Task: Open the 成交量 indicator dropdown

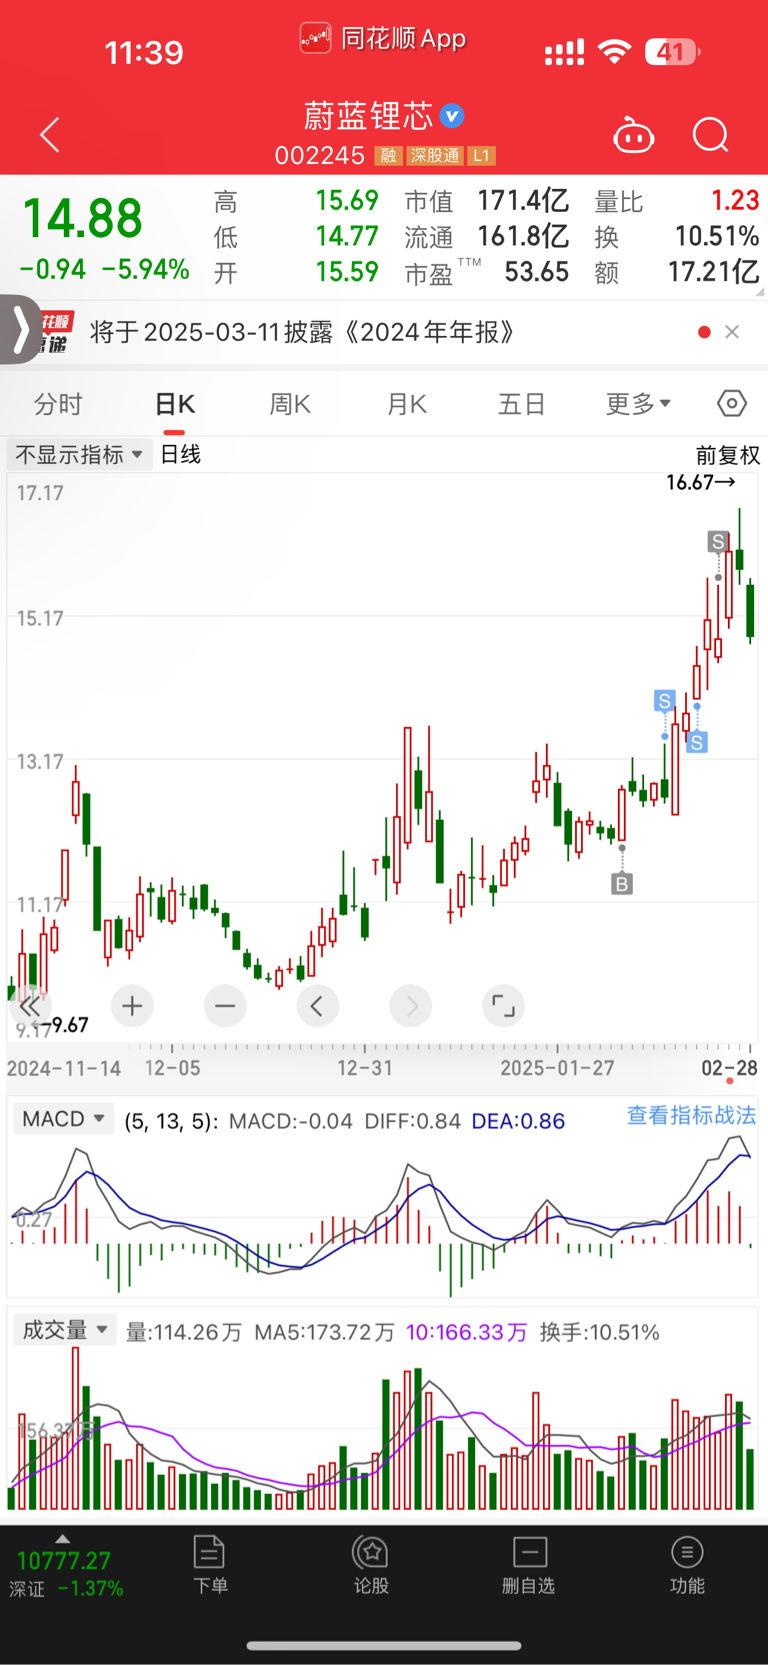Action: 65,1330
